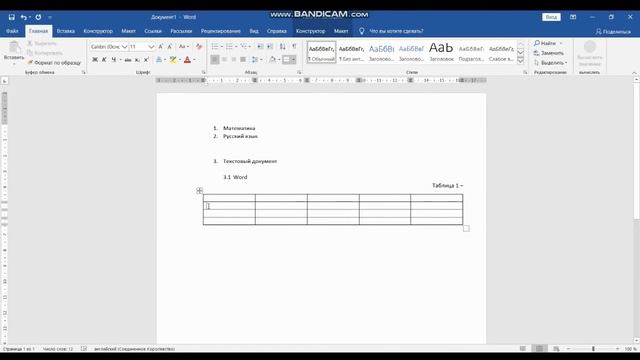Toggle Italic (К) formatting

pyautogui.click(x=104, y=60)
